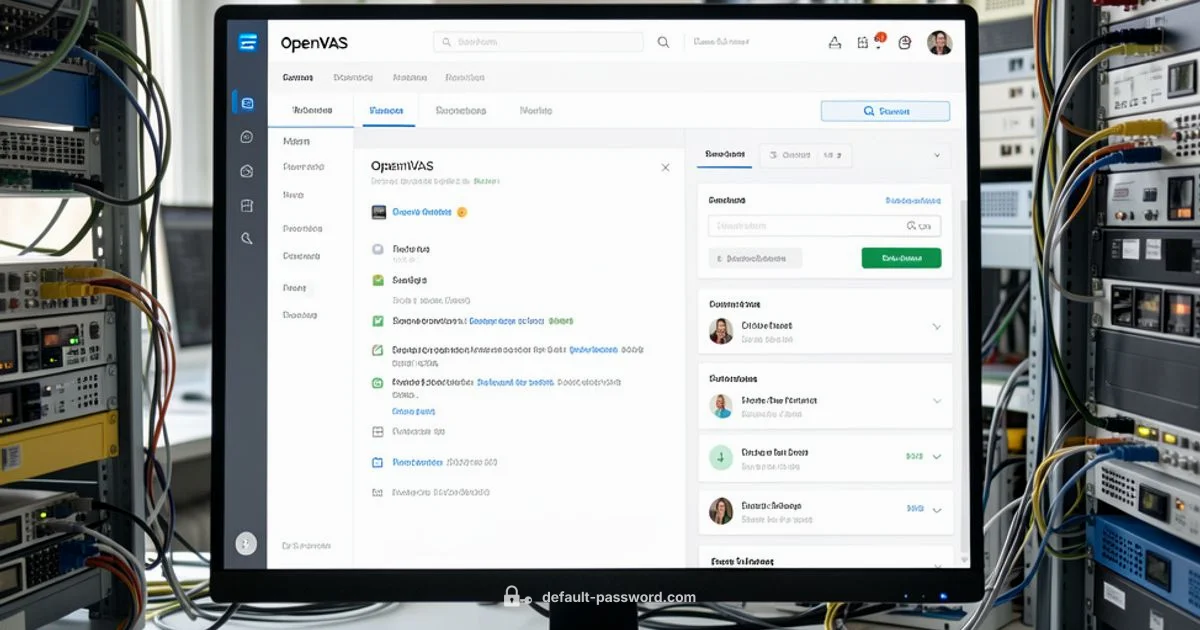Select the gray radio button above the green checkboxes
This screenshot has height=630, width=1200.
point(378,248)
